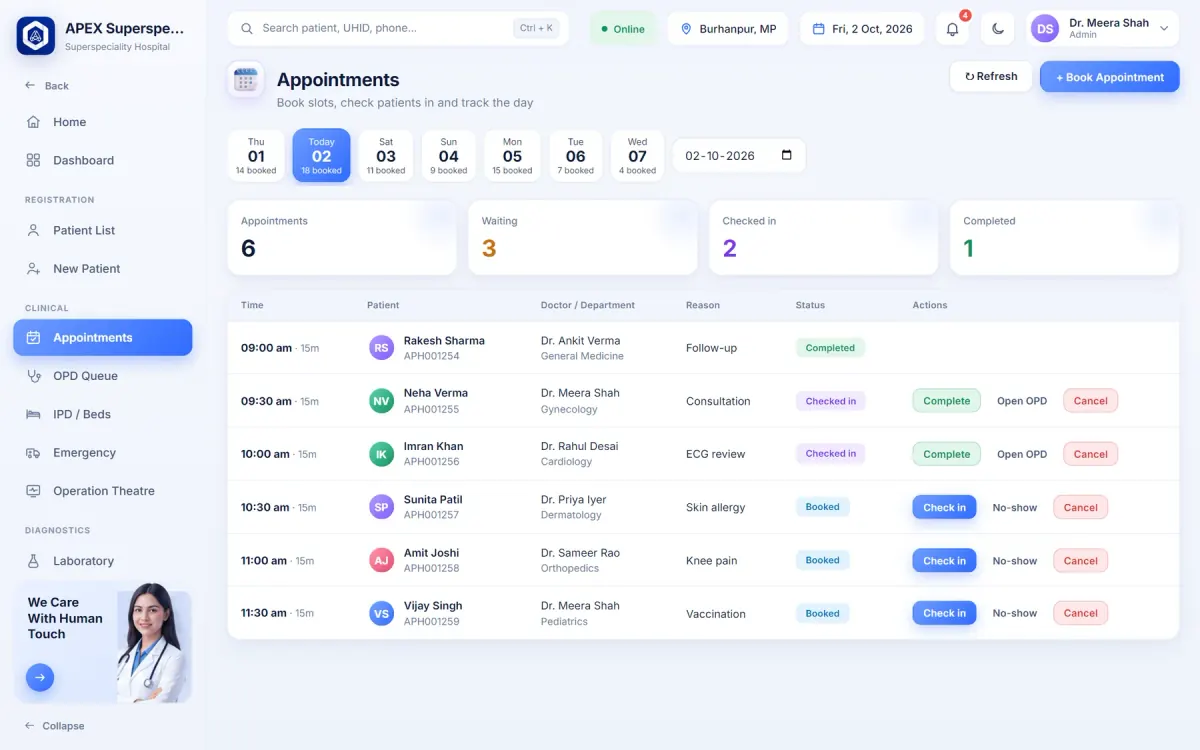The image size is (1200, 750).
Task: Select the IPD / Beds bed icon
Action: [33, 414]
